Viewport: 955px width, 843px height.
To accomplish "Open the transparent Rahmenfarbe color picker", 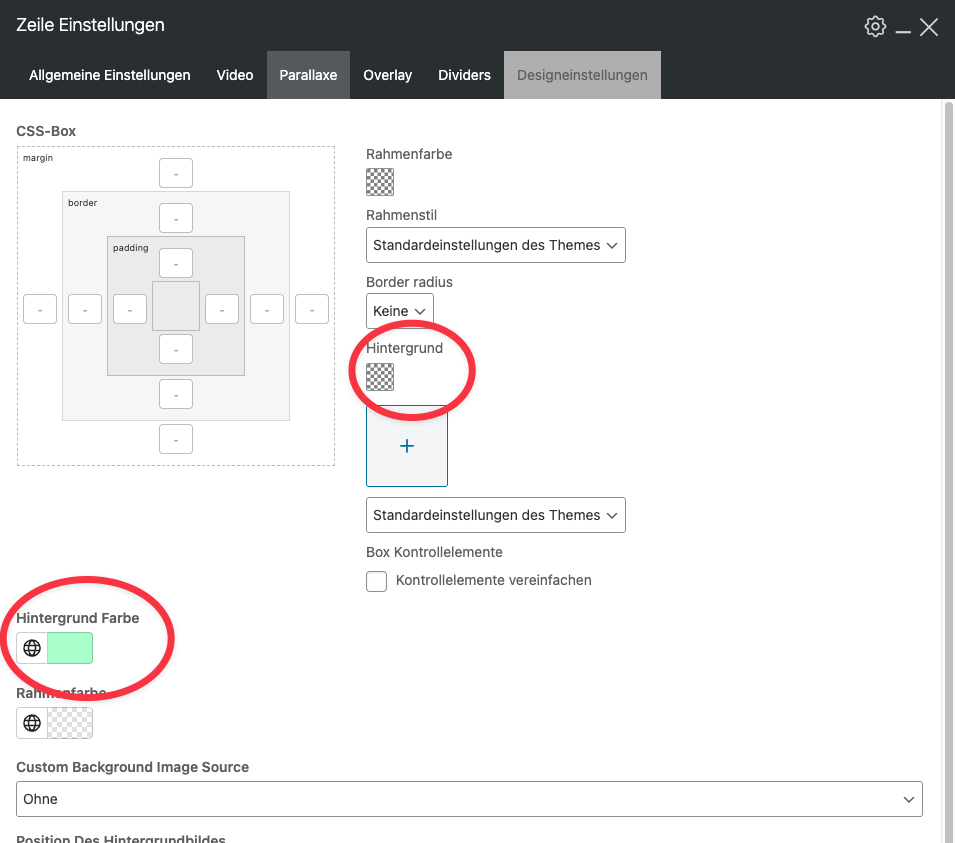I will tap(380, 182).
